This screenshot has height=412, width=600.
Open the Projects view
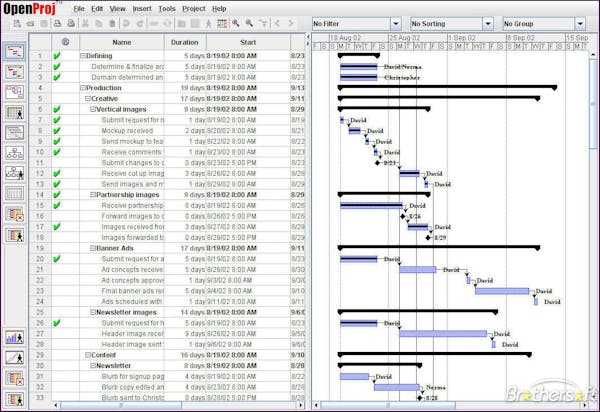point(15,133)
